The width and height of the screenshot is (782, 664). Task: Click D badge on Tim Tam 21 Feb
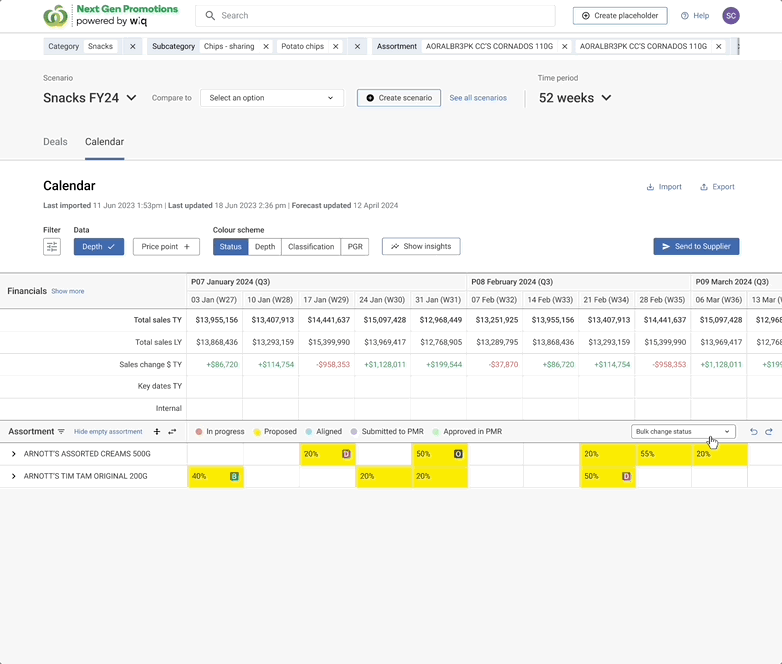626,476
